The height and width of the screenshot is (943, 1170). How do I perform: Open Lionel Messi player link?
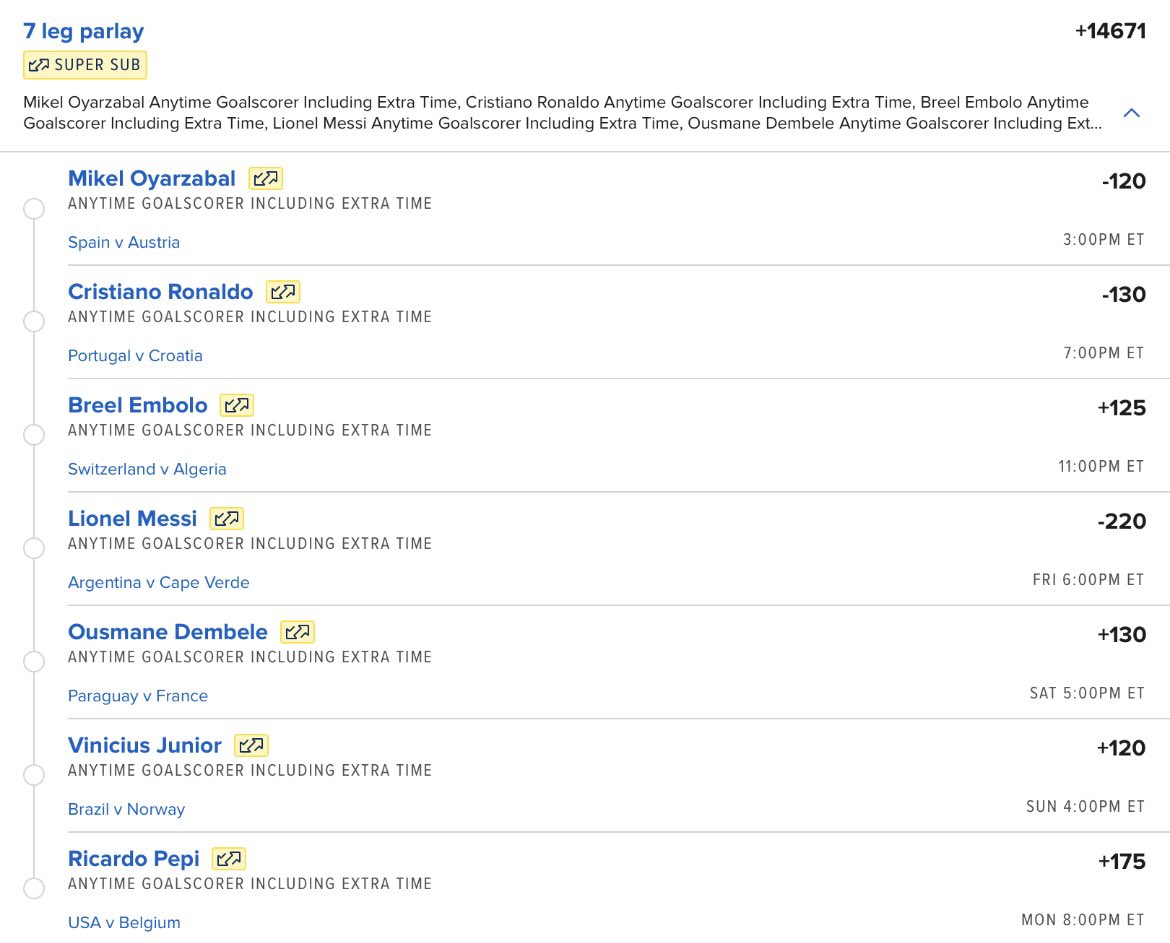click(132, 519)
